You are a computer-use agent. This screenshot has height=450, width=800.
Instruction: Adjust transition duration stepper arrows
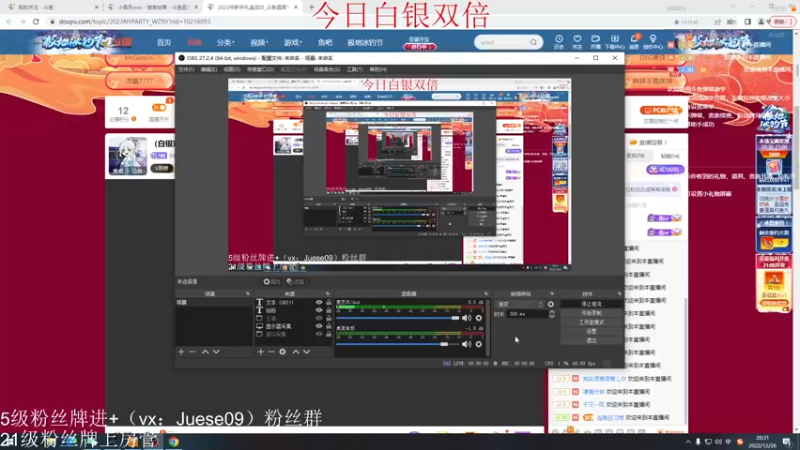[x=552, y=314]
